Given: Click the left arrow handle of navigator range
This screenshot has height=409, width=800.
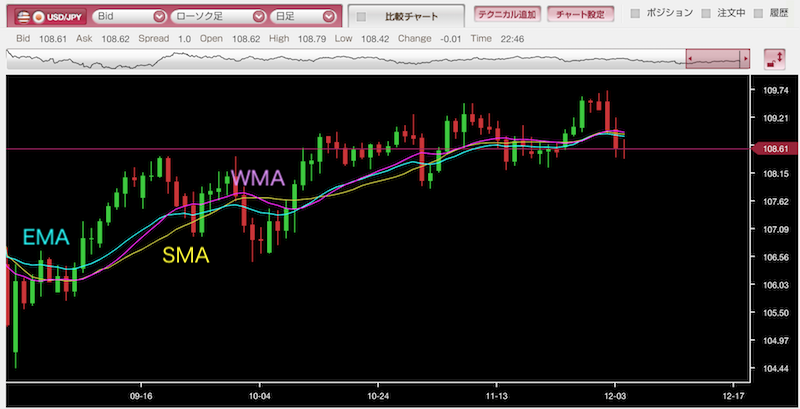Looking at the screenshot, I should (689, 60).
